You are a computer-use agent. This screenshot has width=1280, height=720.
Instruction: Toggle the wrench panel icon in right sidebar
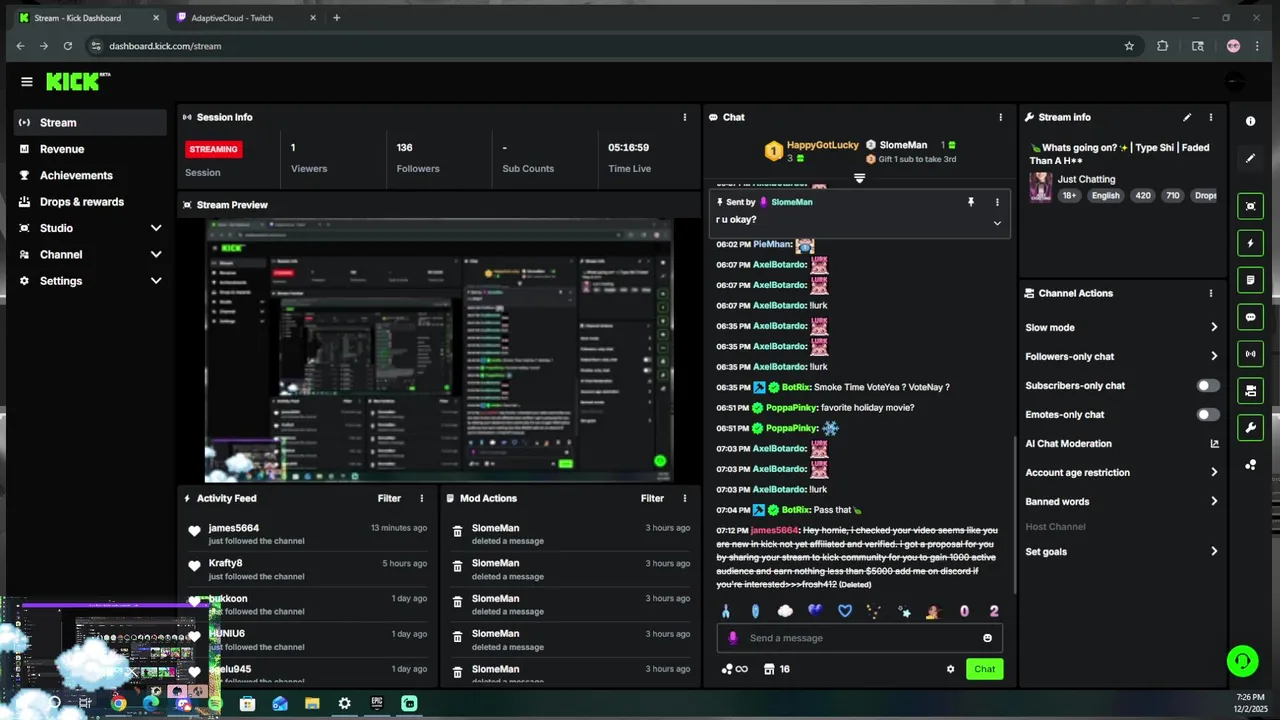tap(1250, 428)
